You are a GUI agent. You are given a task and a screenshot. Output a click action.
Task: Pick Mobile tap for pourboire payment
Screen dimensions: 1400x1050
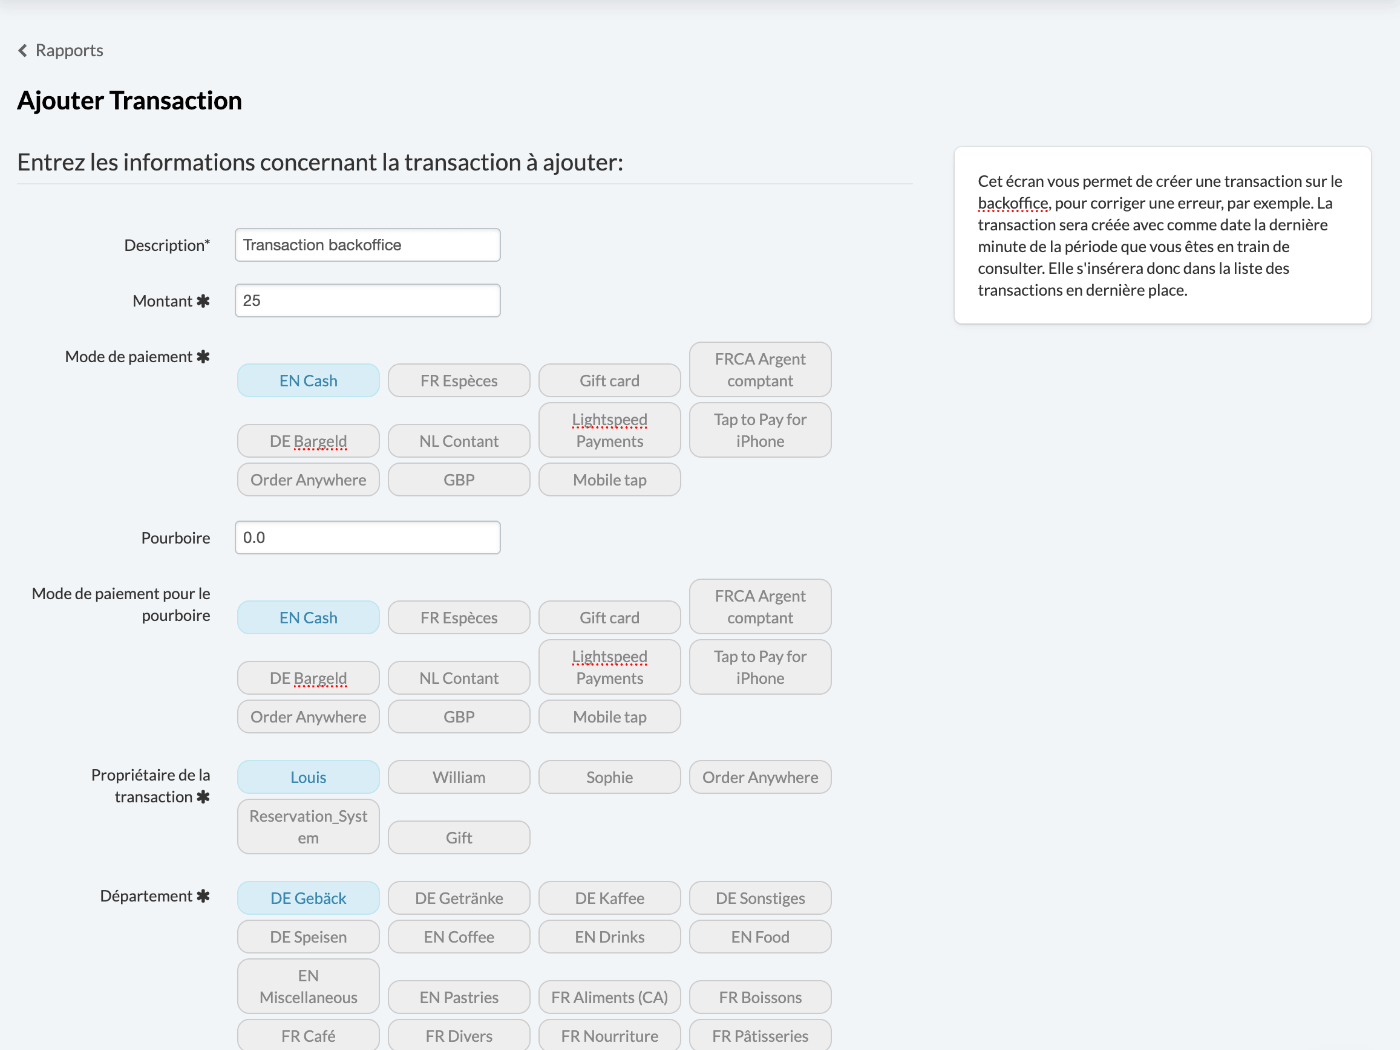click(610, 717)
